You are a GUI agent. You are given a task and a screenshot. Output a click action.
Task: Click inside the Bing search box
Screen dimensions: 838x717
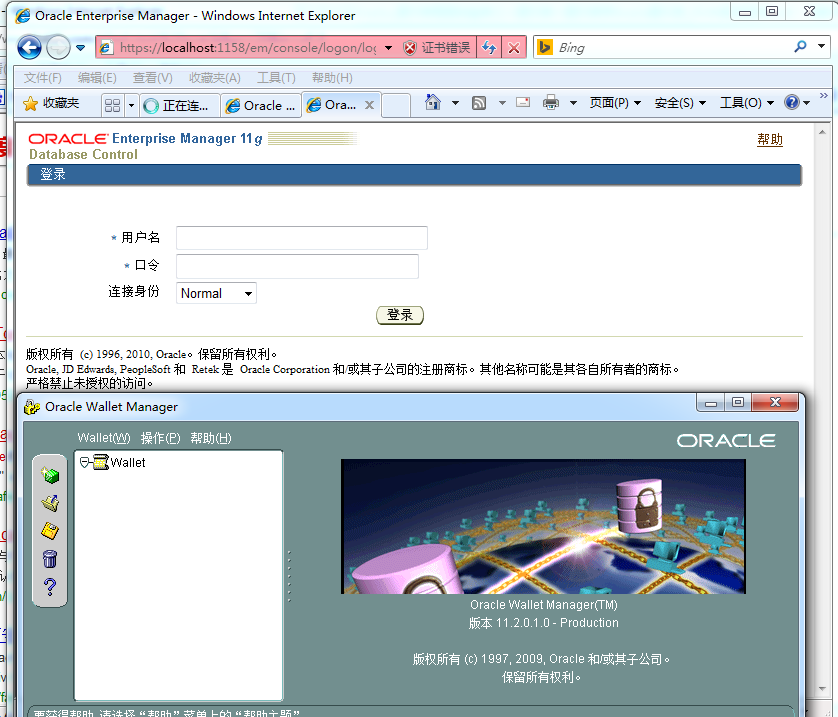point(673,48)
